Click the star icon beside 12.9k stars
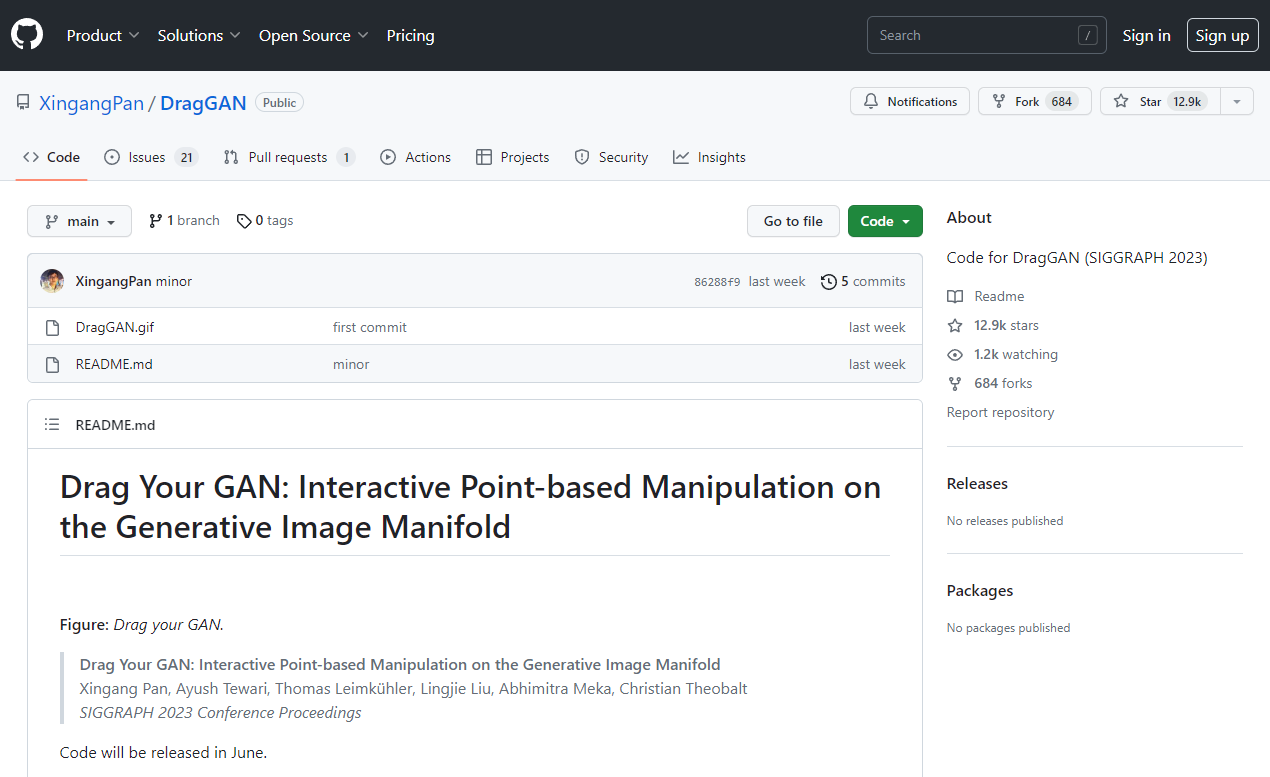The width and height of the screenshot is (1270, 777). pos(955,325)
